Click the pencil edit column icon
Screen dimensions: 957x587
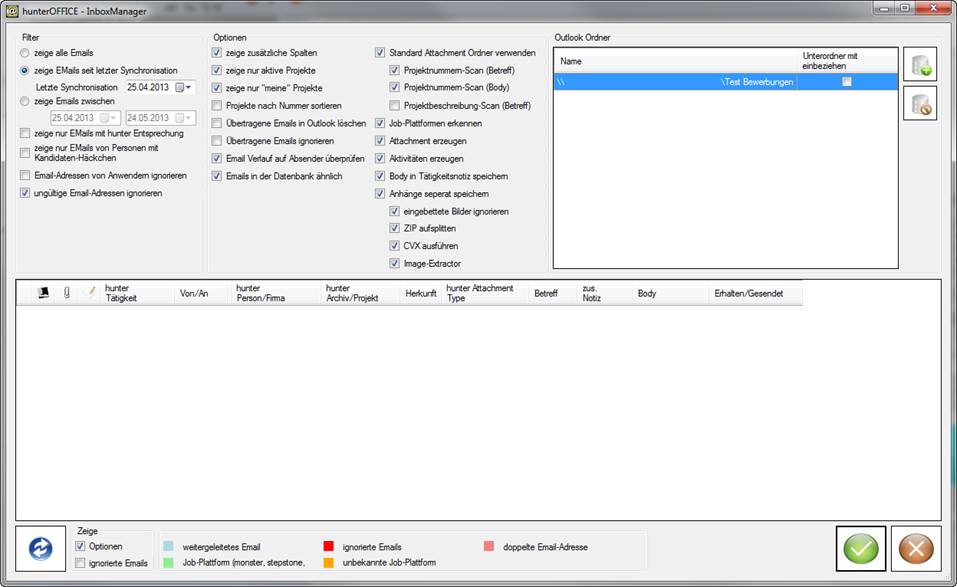click(x=91, y=293)
